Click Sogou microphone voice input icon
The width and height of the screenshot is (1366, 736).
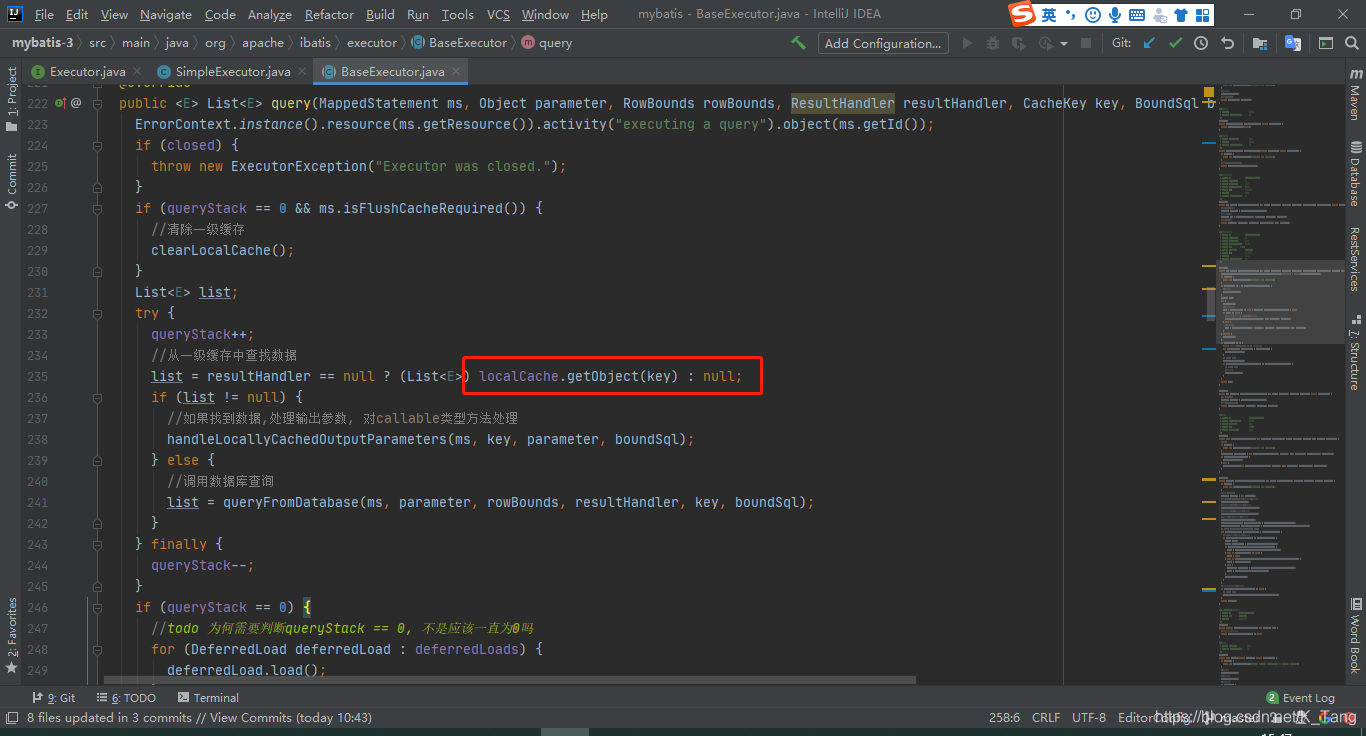tap(1115, 15)
